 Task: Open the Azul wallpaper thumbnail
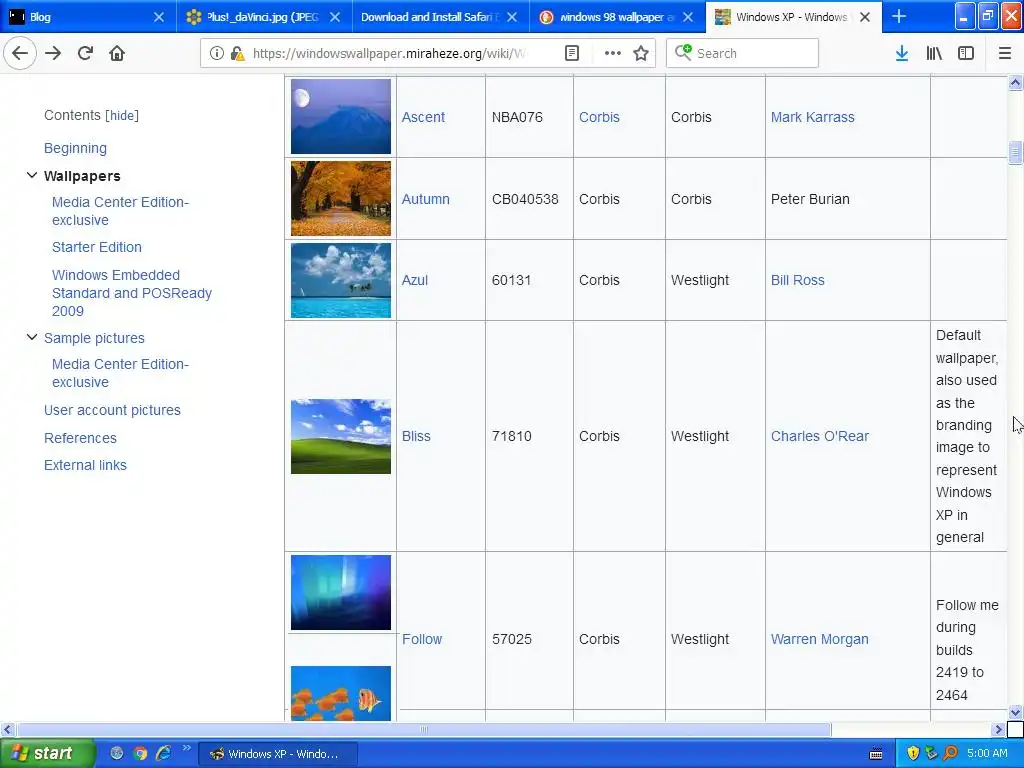341,280
